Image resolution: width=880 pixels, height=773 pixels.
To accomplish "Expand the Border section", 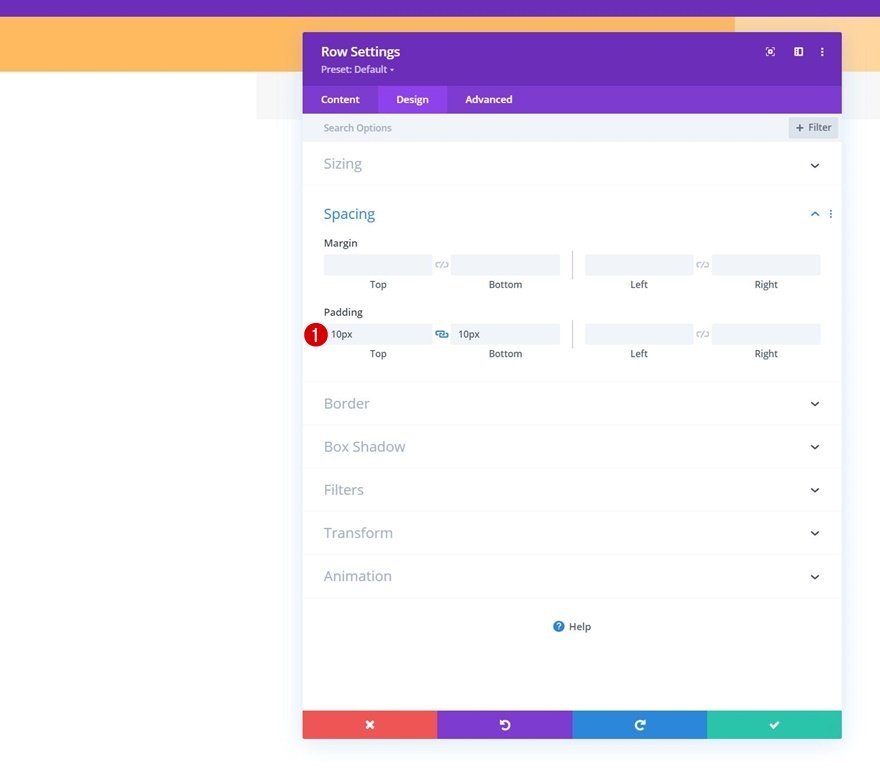I will pyautogui.click(x=572, y=404).
